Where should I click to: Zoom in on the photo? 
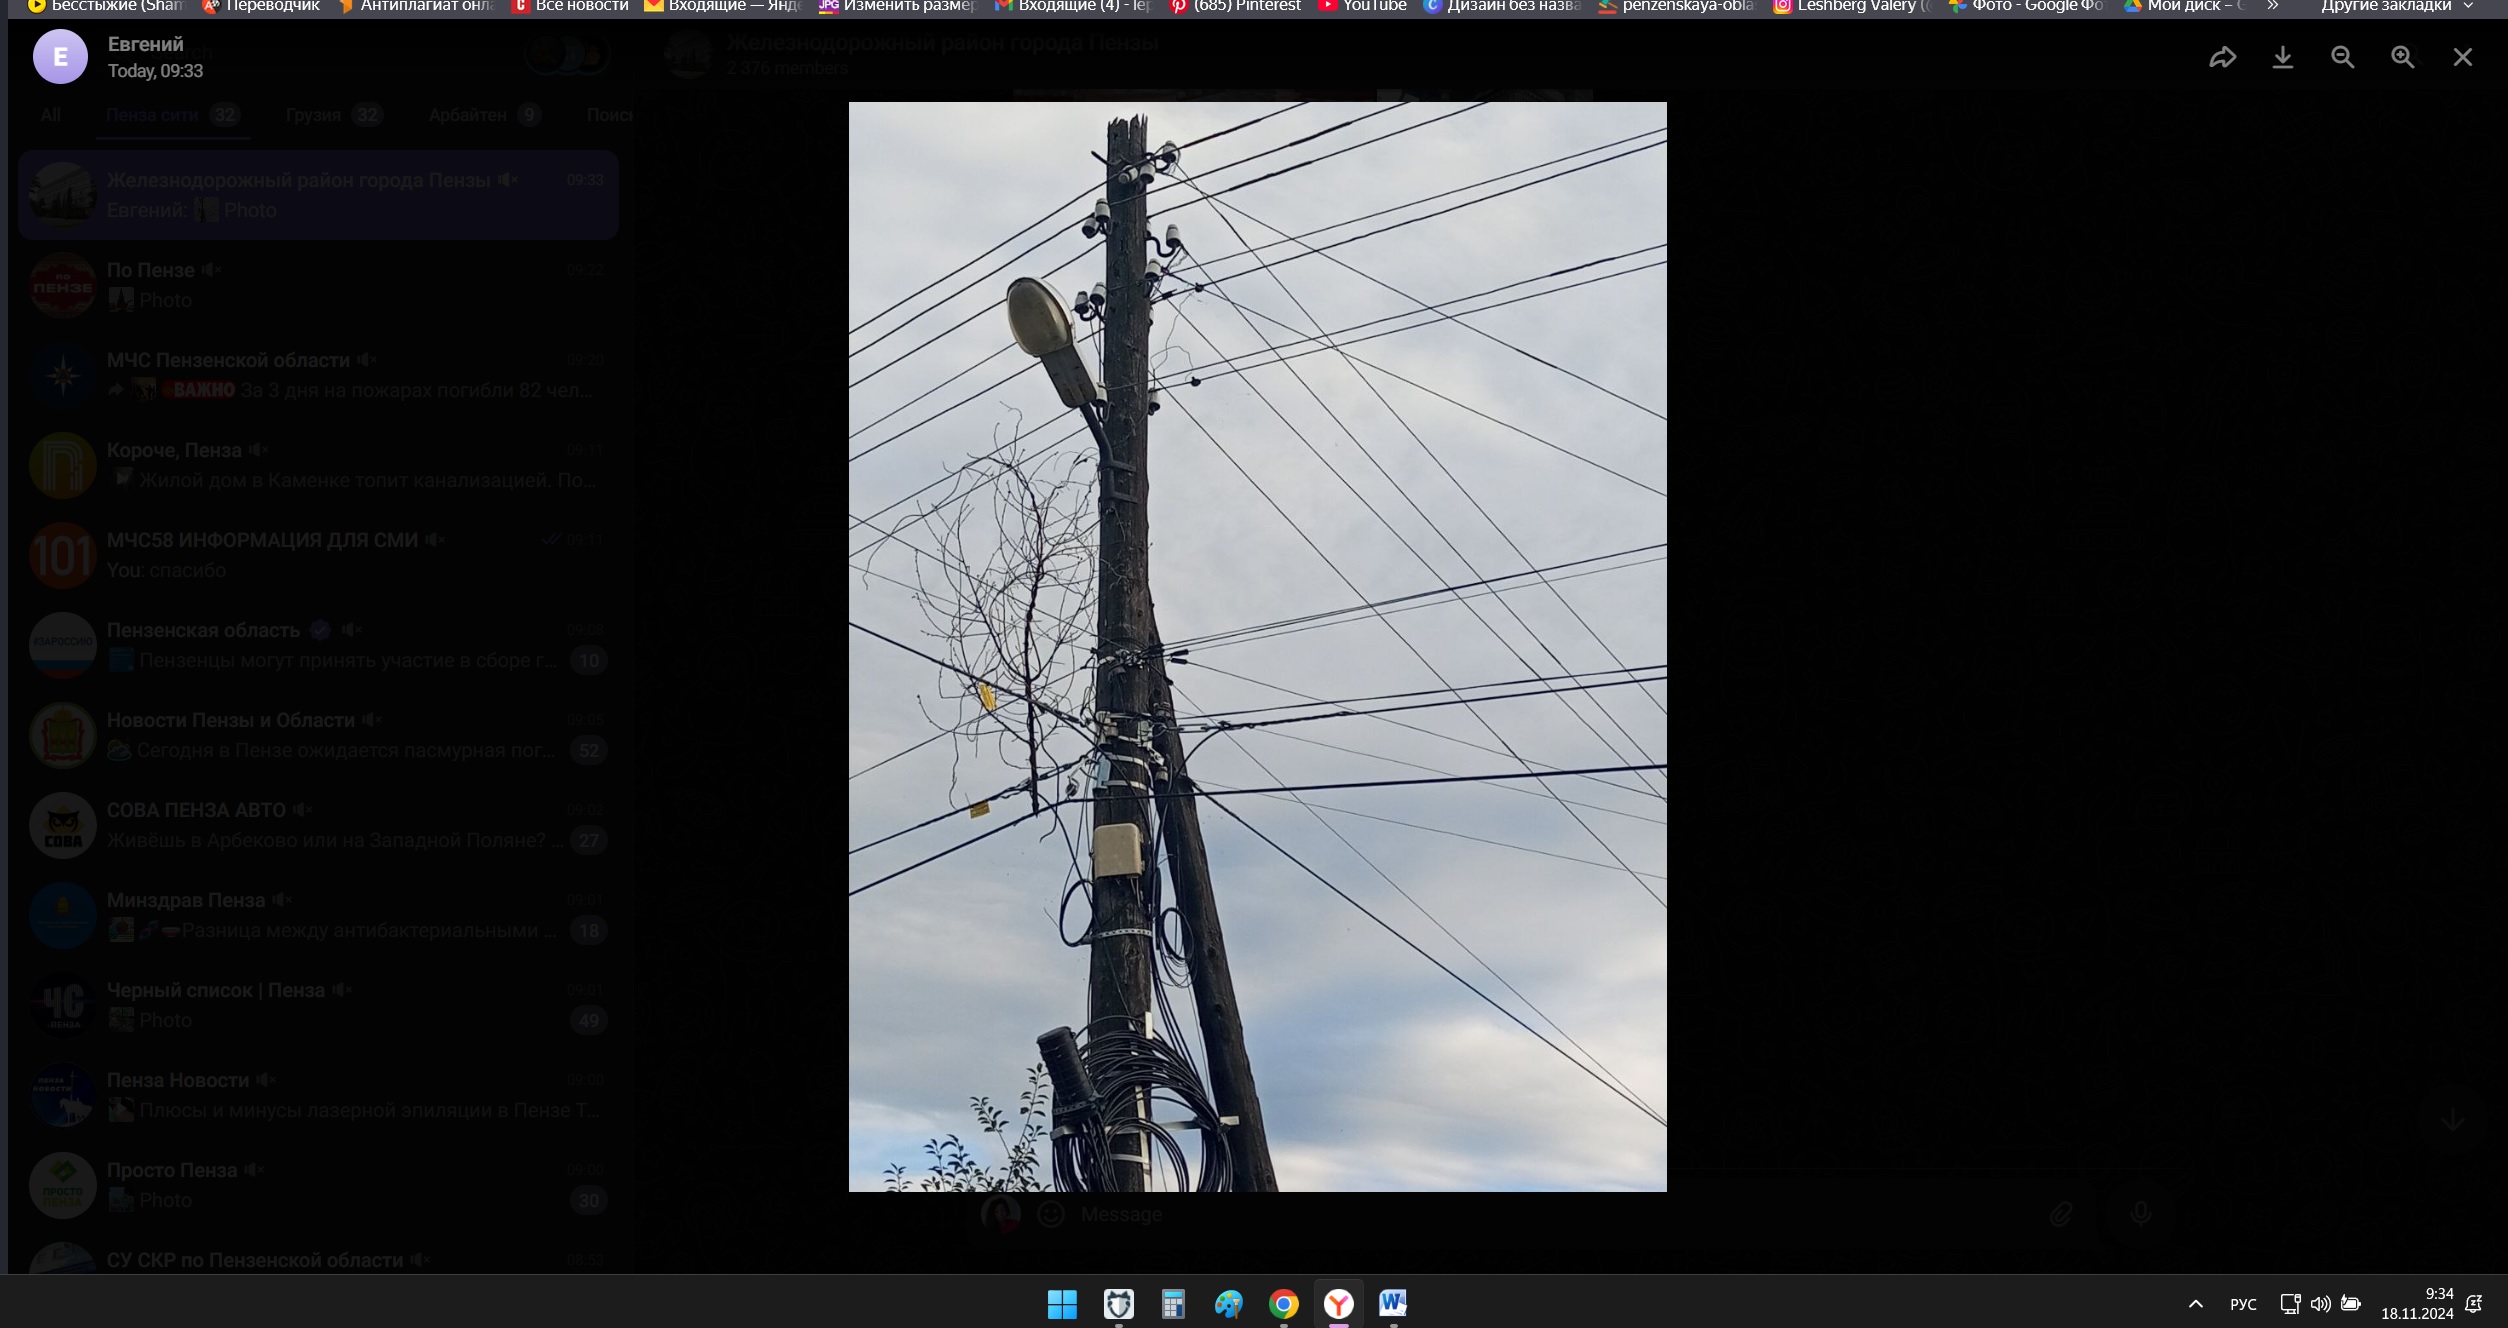coord(2402,57)
